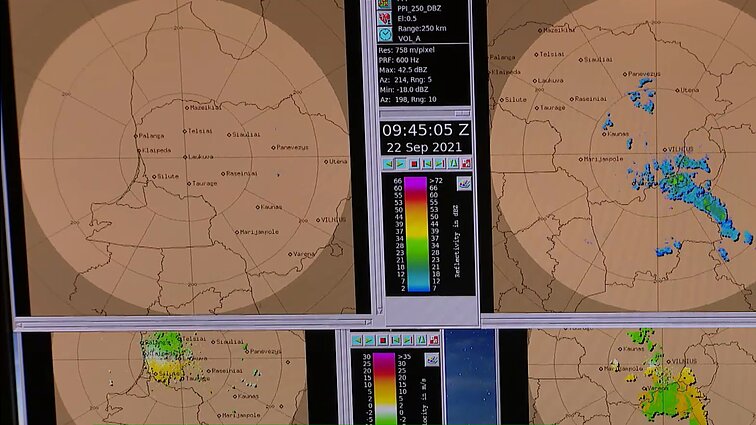The image size is (756, 425).
Task: Click the 22 Sep 2021 date text
Action: click(x=424, y=147)
